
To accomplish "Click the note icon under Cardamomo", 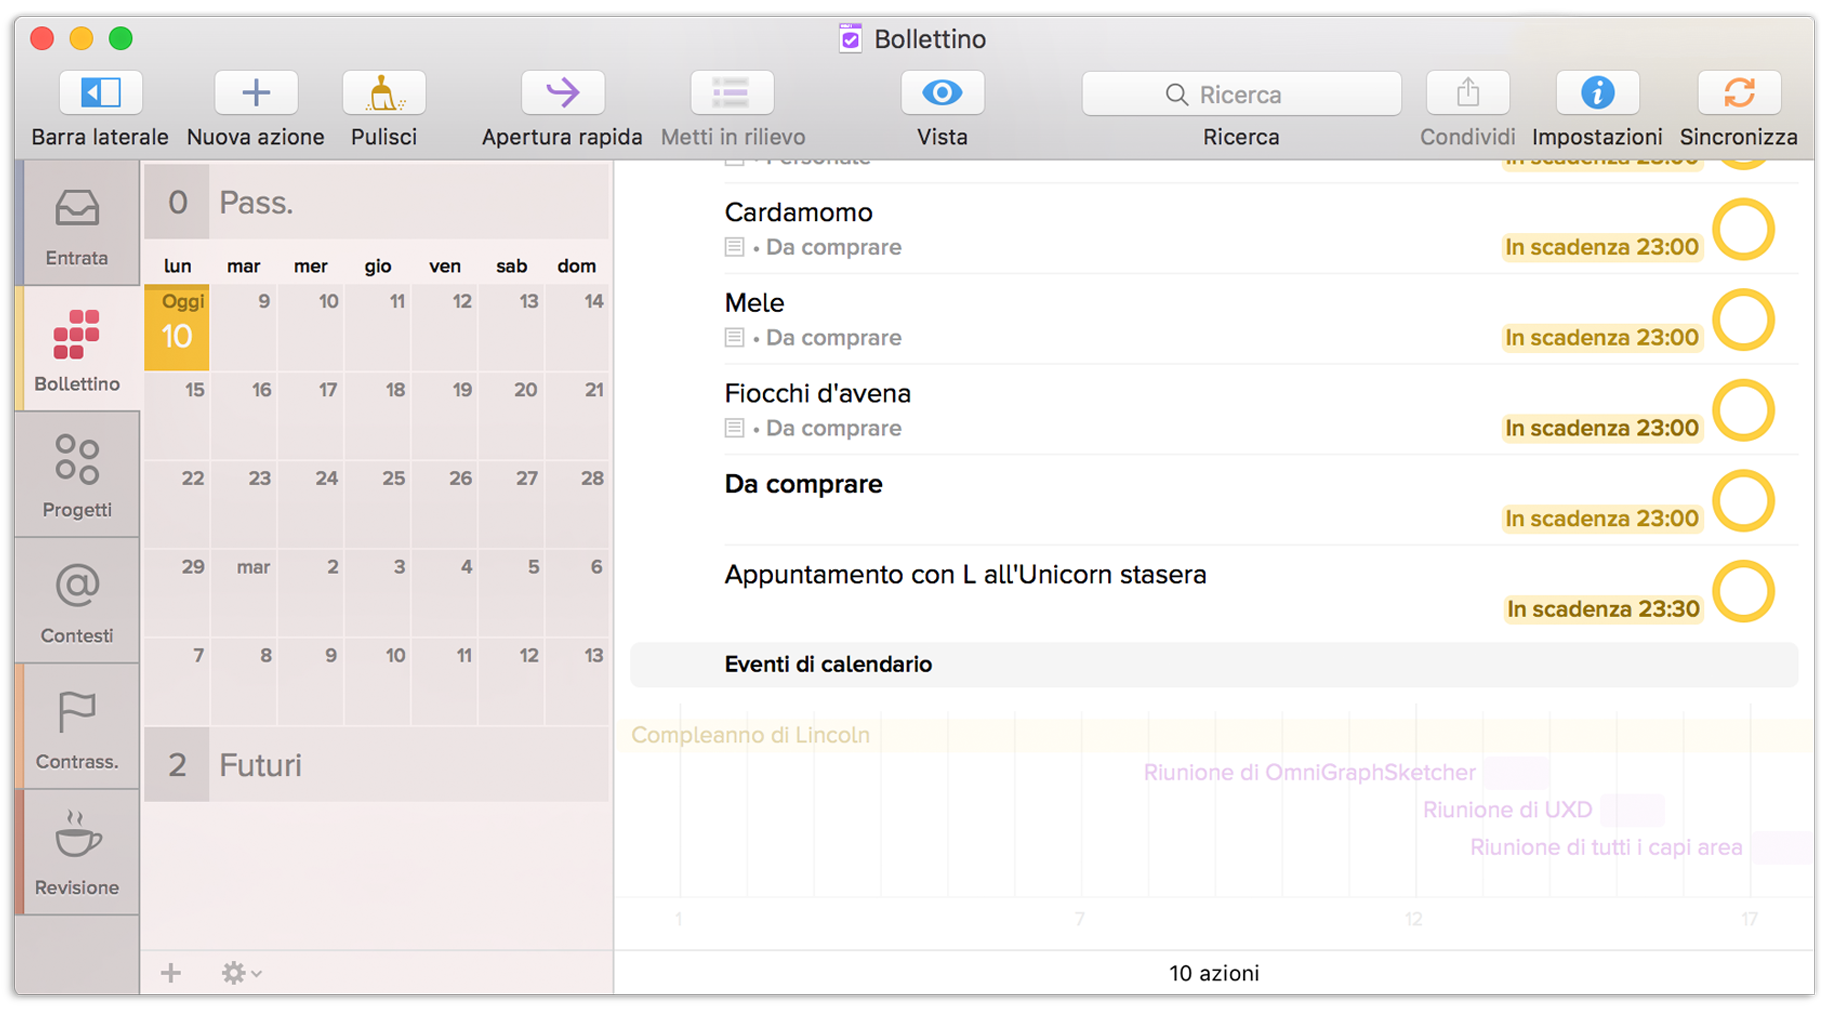I will tap(734, 247).
